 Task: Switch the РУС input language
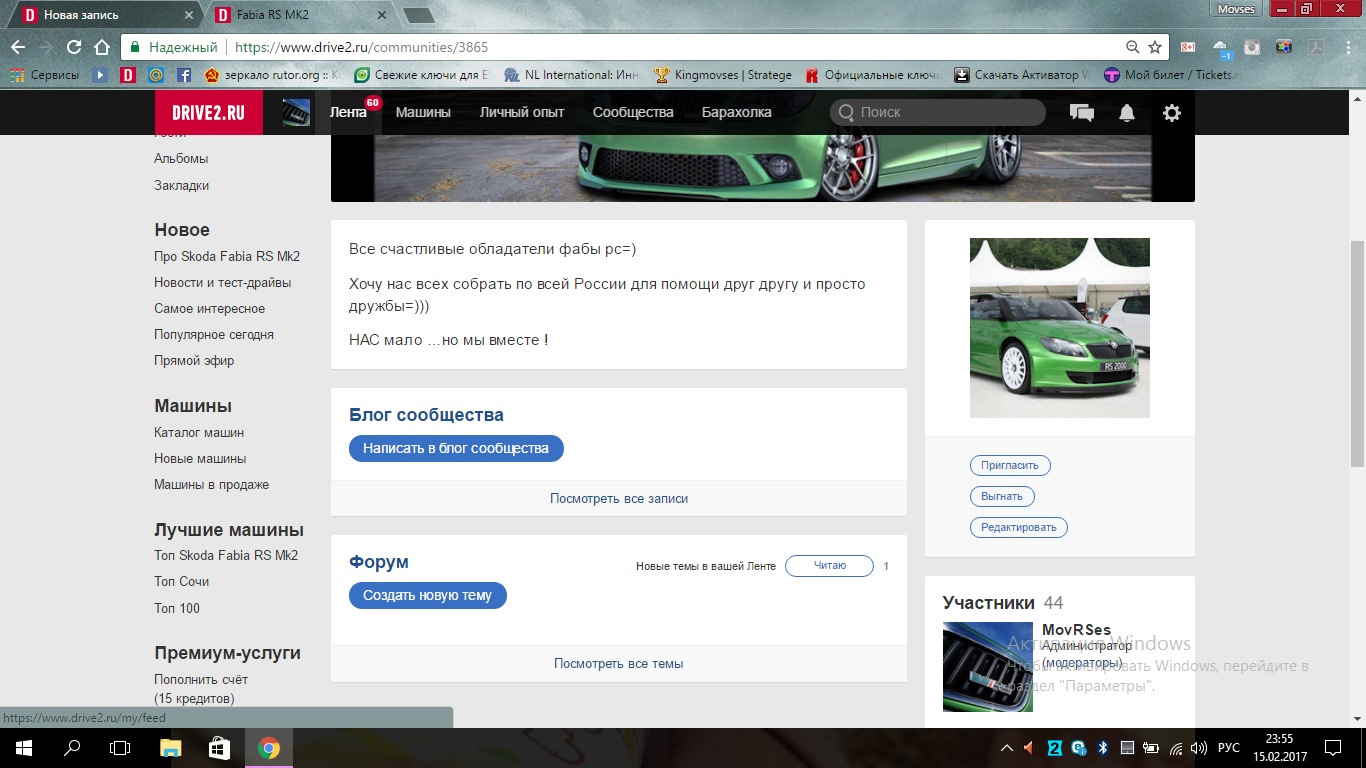[x=1229, y=748]
